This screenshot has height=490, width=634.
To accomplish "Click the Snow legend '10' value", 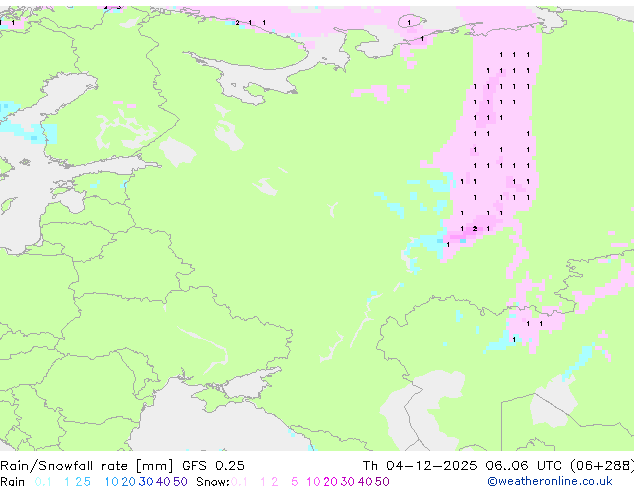I will pos(313,482).
